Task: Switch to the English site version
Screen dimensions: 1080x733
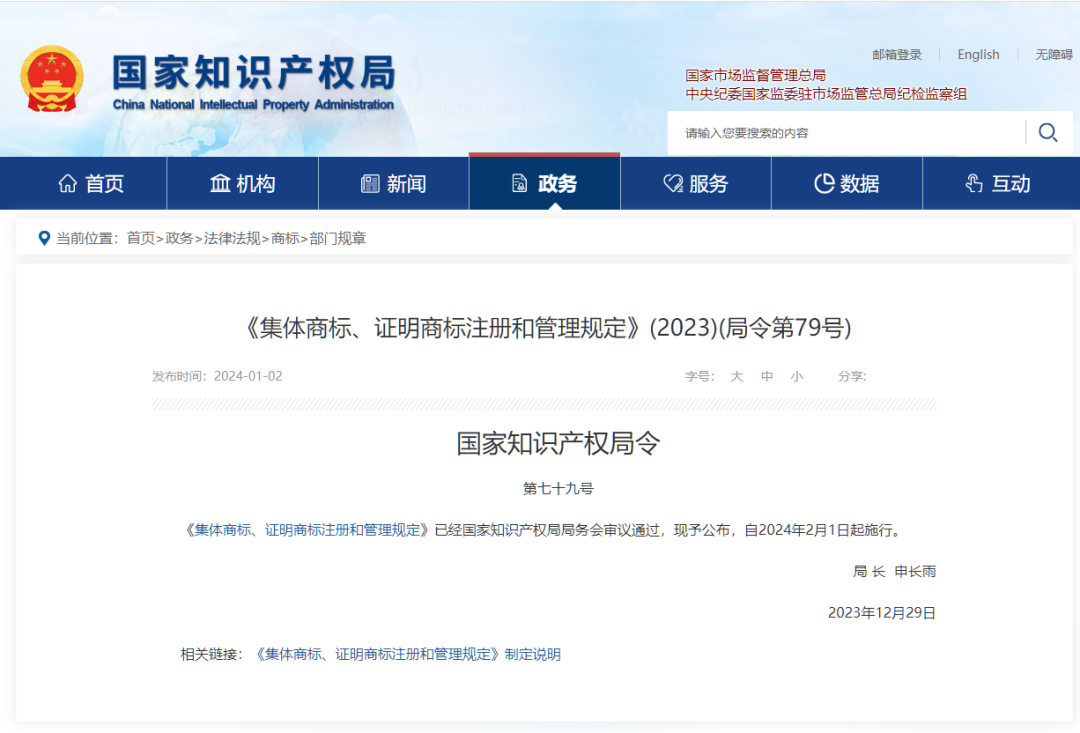Action: [x=978, y=54]
